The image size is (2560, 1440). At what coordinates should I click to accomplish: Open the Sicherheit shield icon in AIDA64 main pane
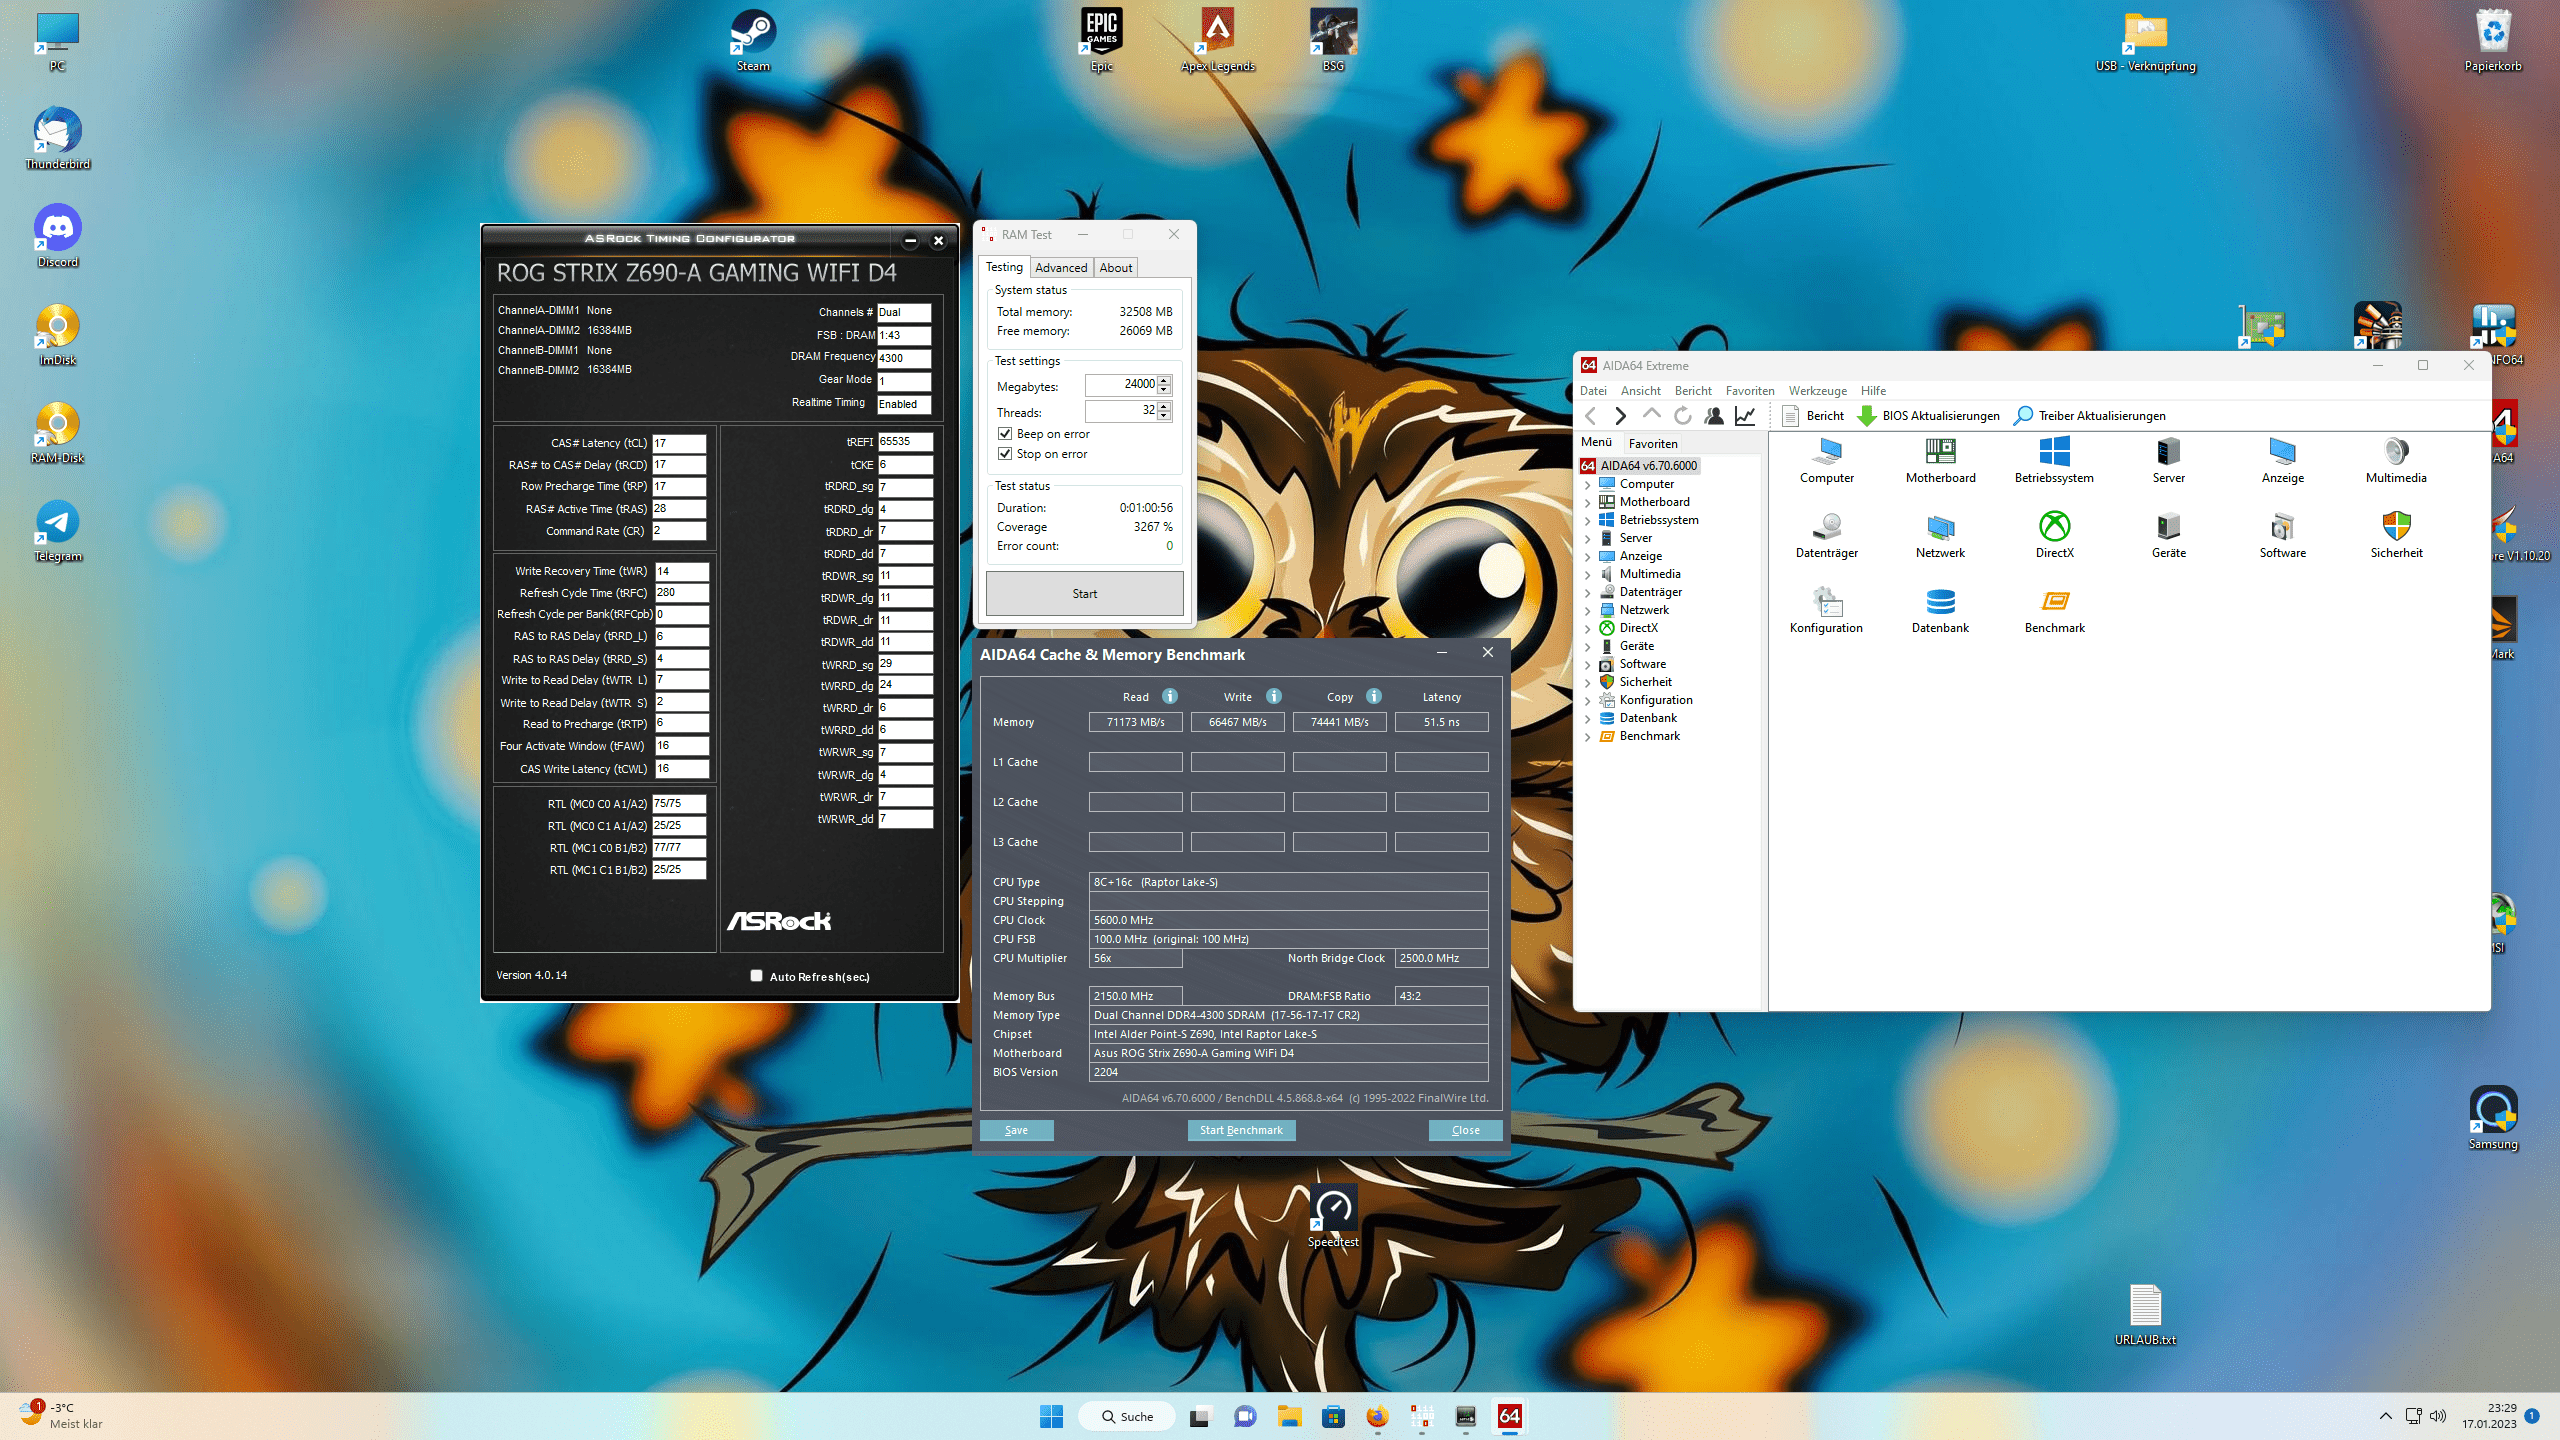click(2396, 535)
